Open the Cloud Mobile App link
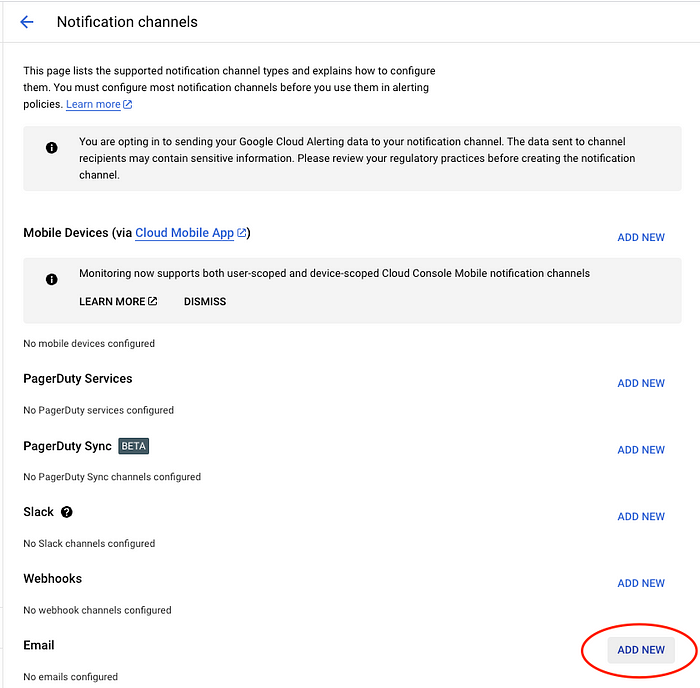 [x=184, y=233]
